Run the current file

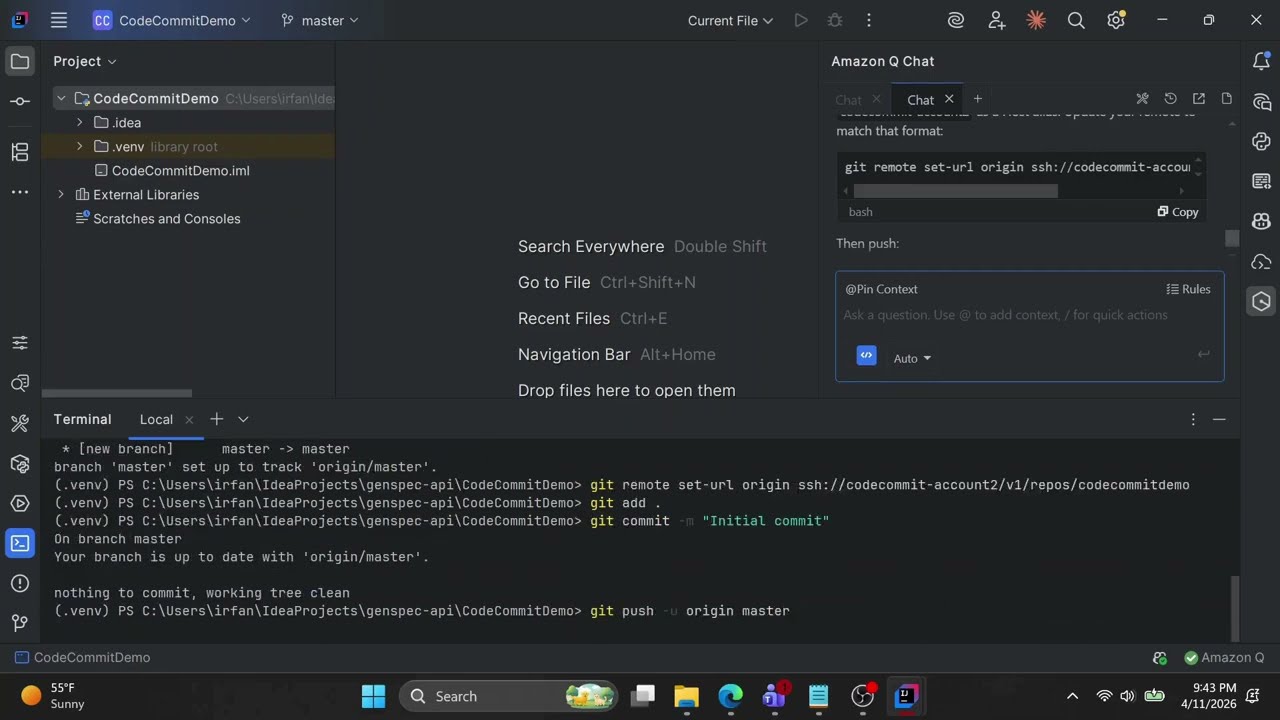click(x=801, y=20)
